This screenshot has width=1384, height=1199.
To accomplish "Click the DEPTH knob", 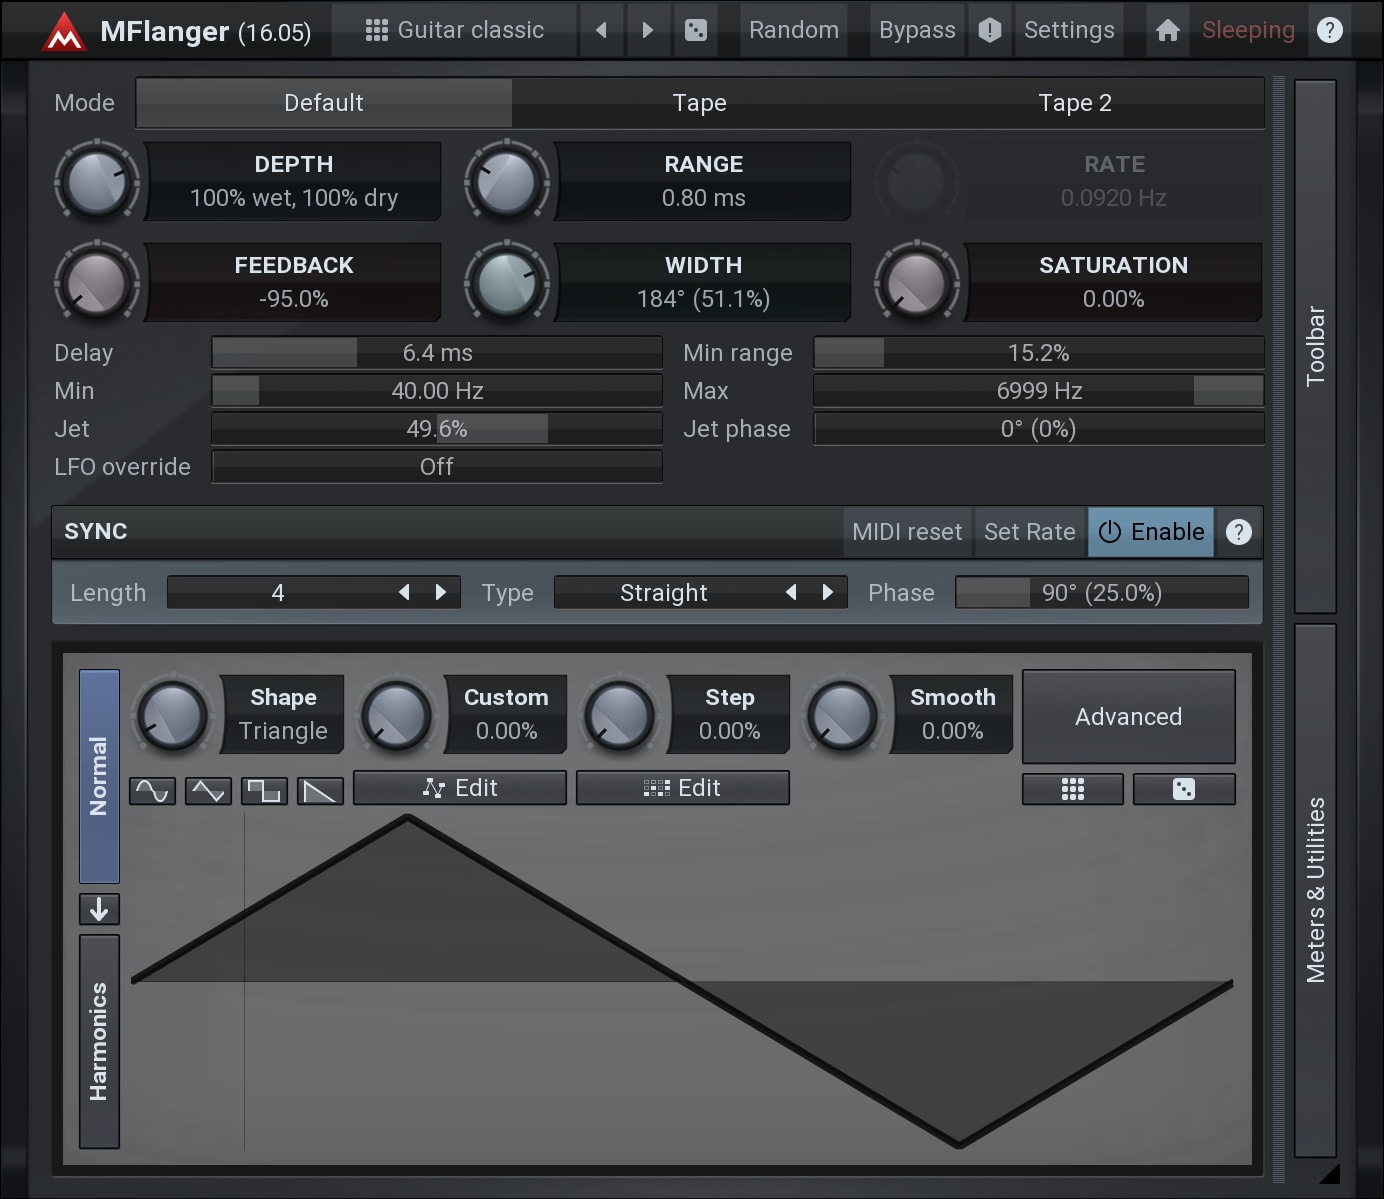I will pos(97,182).
